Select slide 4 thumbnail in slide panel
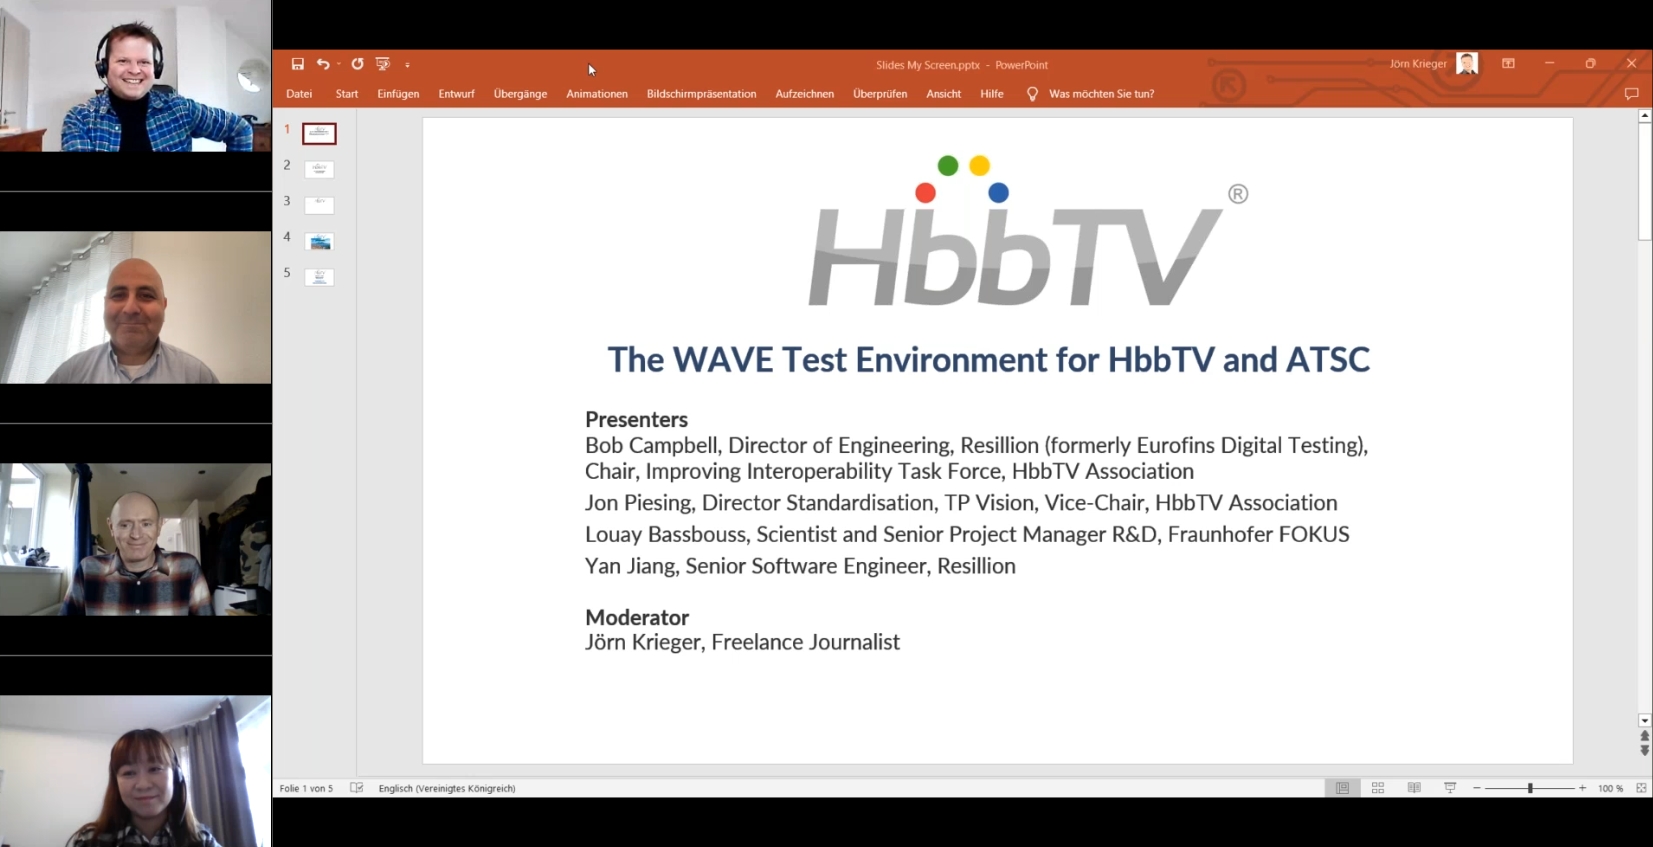1653x847 pixels. pyautogui.click(x=320, y=242)
